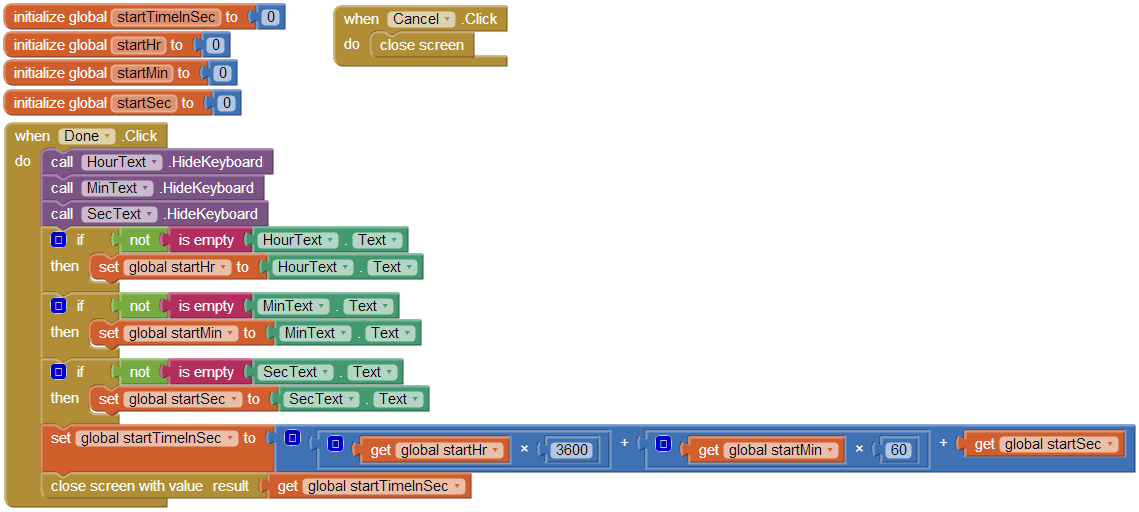The width and height of the screenshot is (1139, 512).
Task: Open the Text property dropdown in the SecText is-empty check
Action: pyautogui.click(x=373, y=372)
